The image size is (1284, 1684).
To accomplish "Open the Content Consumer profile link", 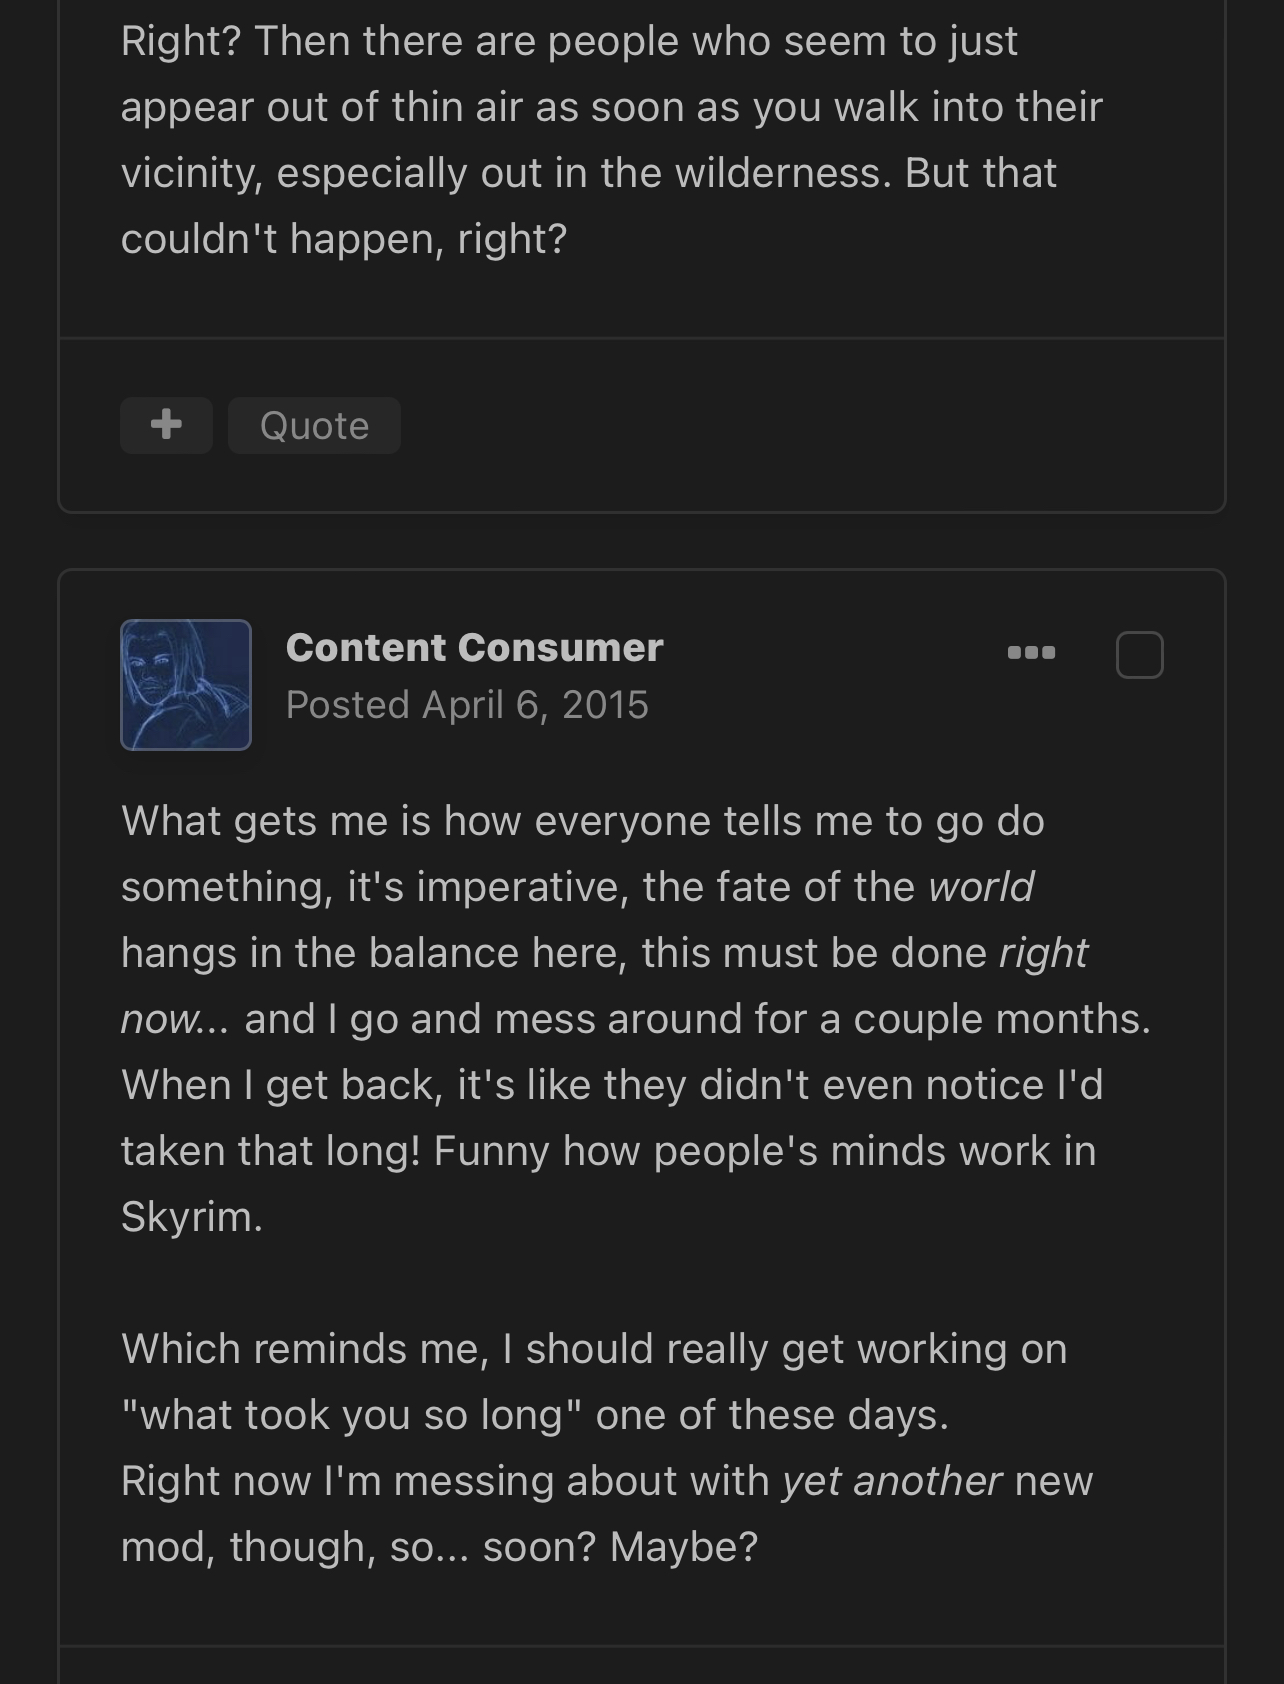I will [x=474, y=647].
